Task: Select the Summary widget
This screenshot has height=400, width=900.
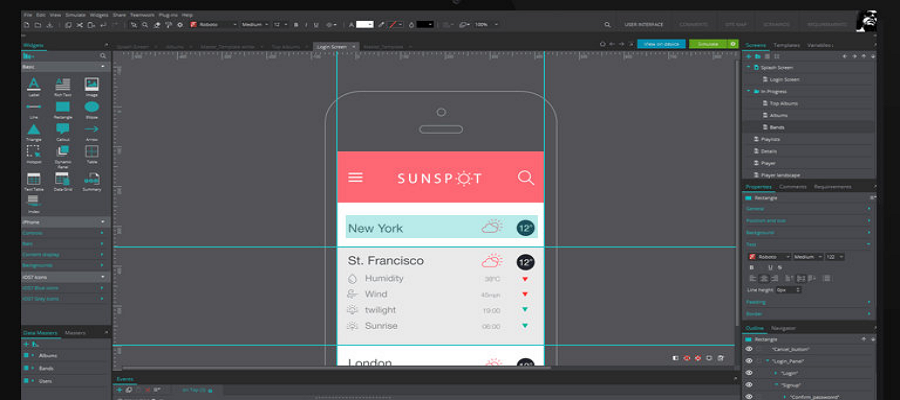Action: (x=91, y=182)
